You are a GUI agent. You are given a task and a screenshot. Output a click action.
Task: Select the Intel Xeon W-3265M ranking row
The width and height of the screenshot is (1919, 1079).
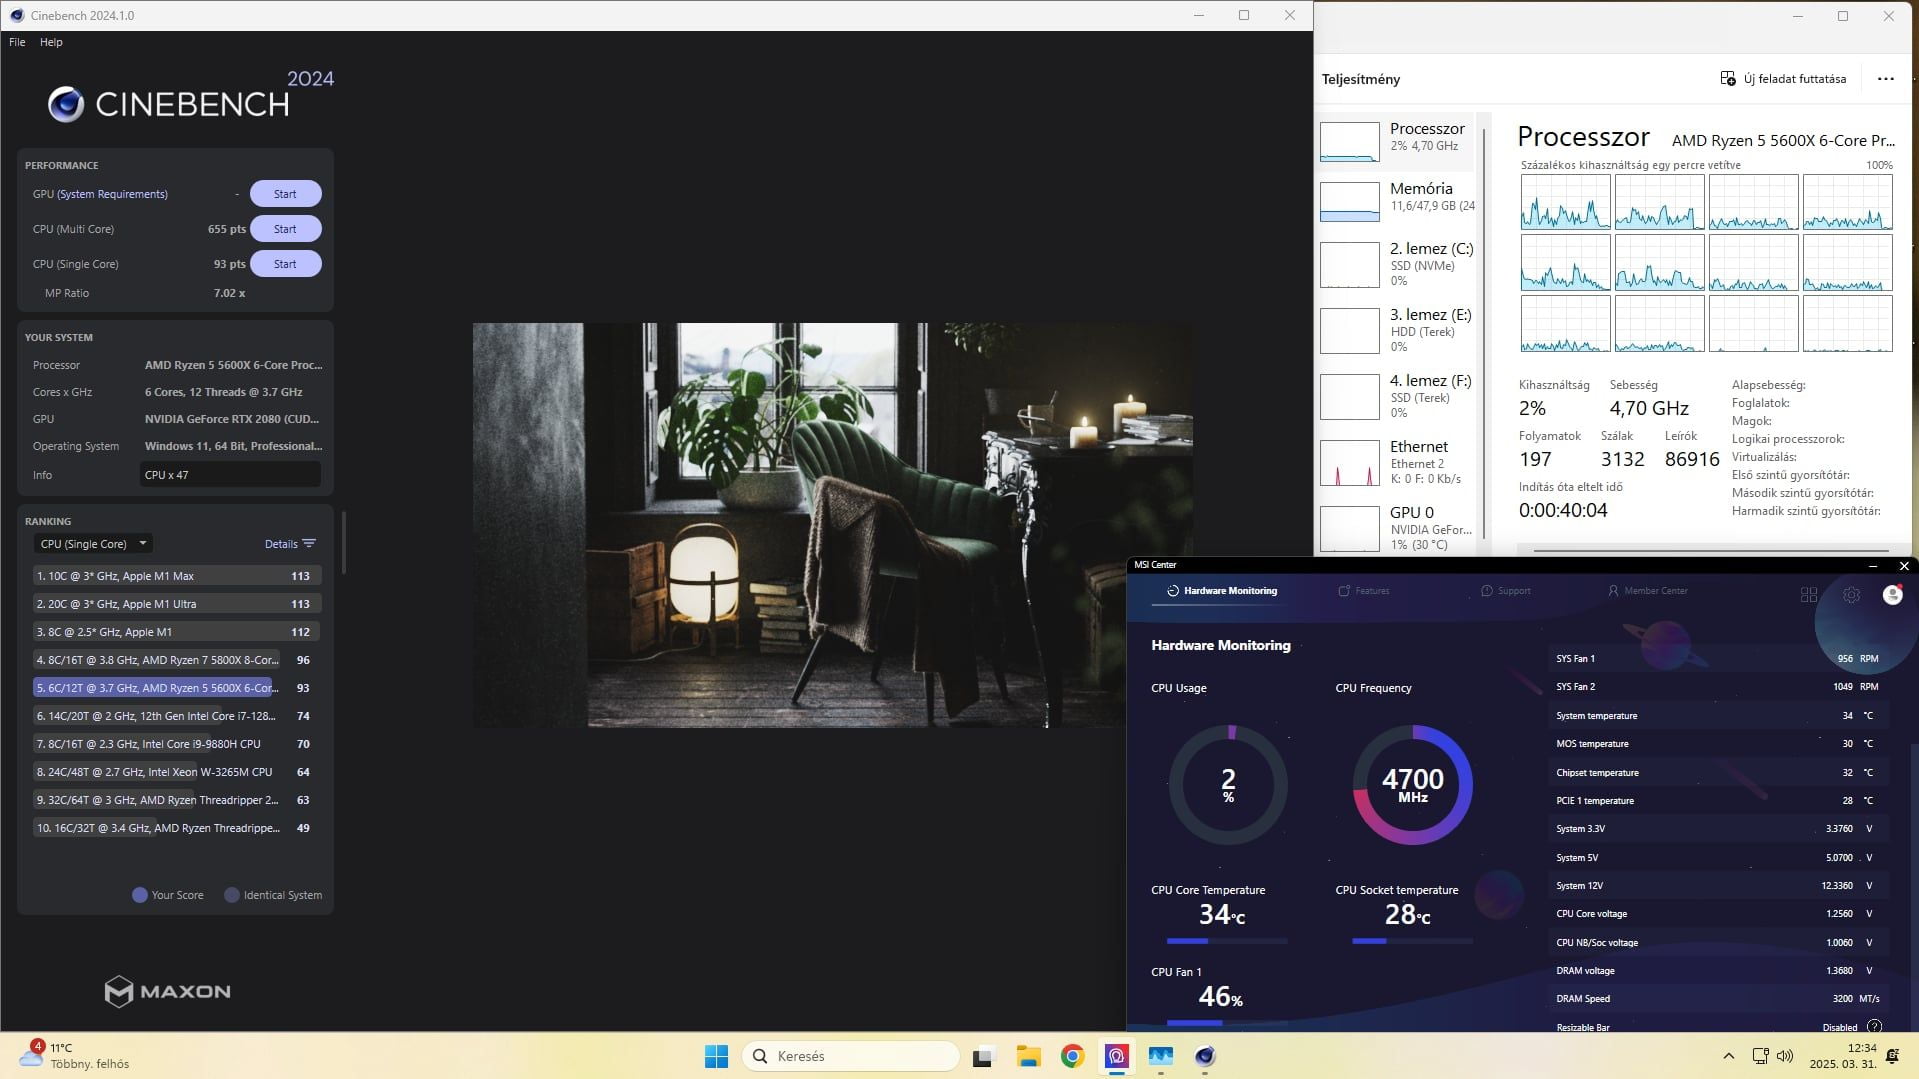click(177, 772)
